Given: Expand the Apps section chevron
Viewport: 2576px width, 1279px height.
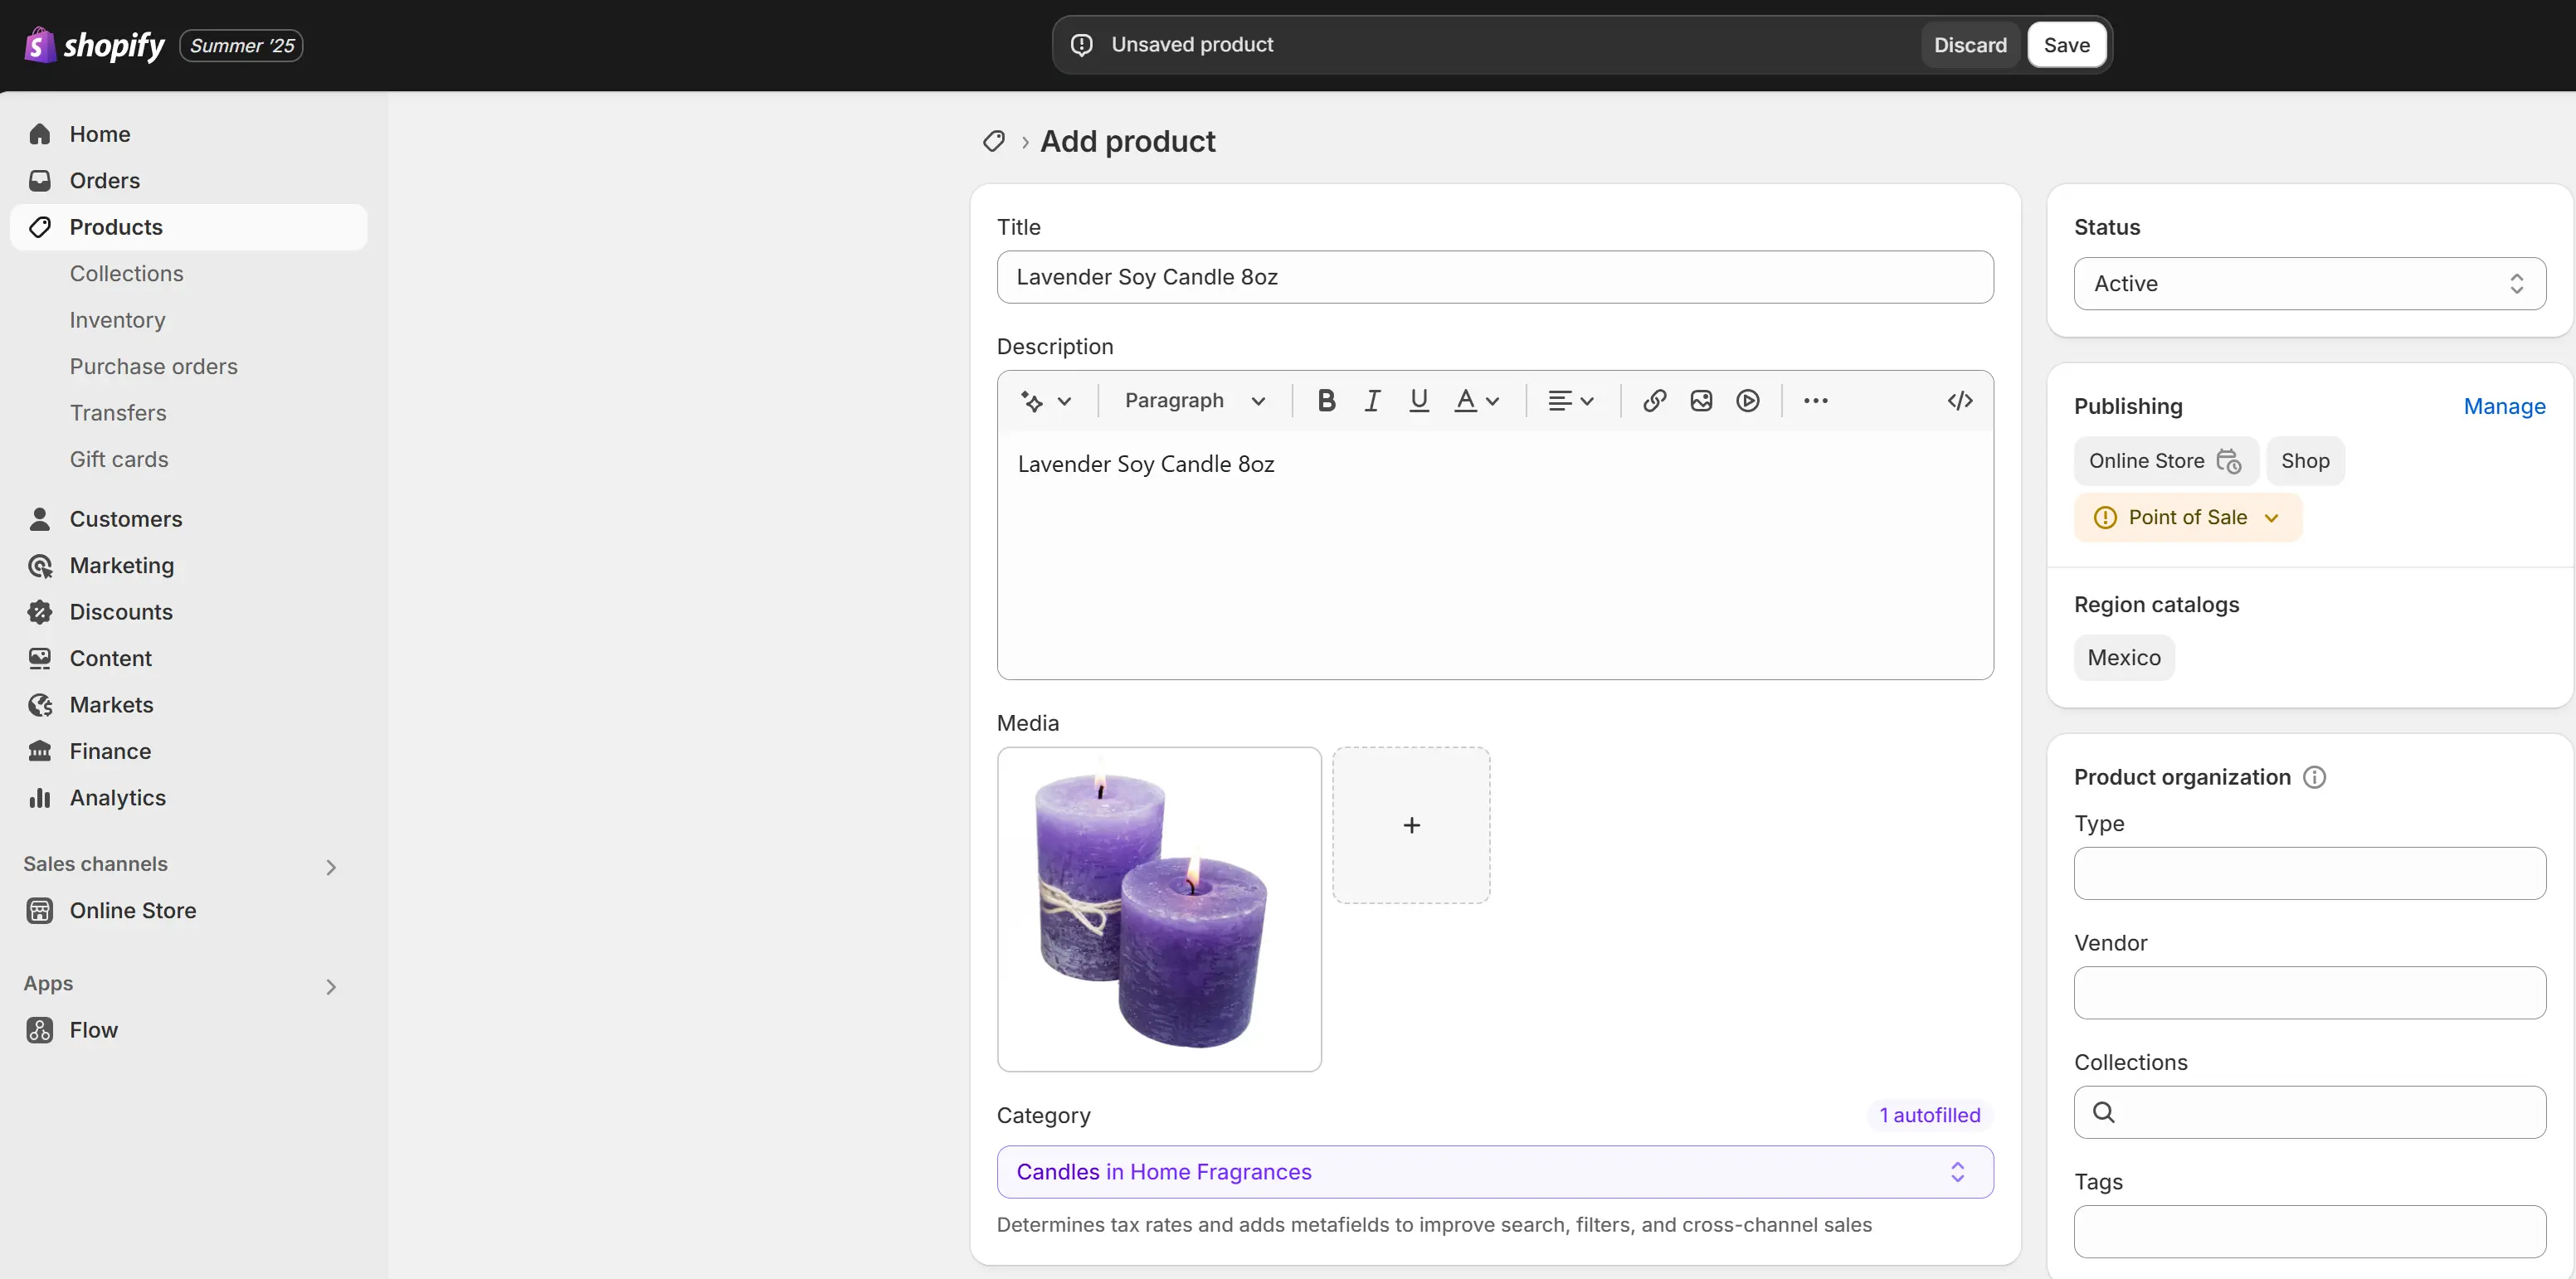Looking at the screenshot, I should [x=331, y=986].
